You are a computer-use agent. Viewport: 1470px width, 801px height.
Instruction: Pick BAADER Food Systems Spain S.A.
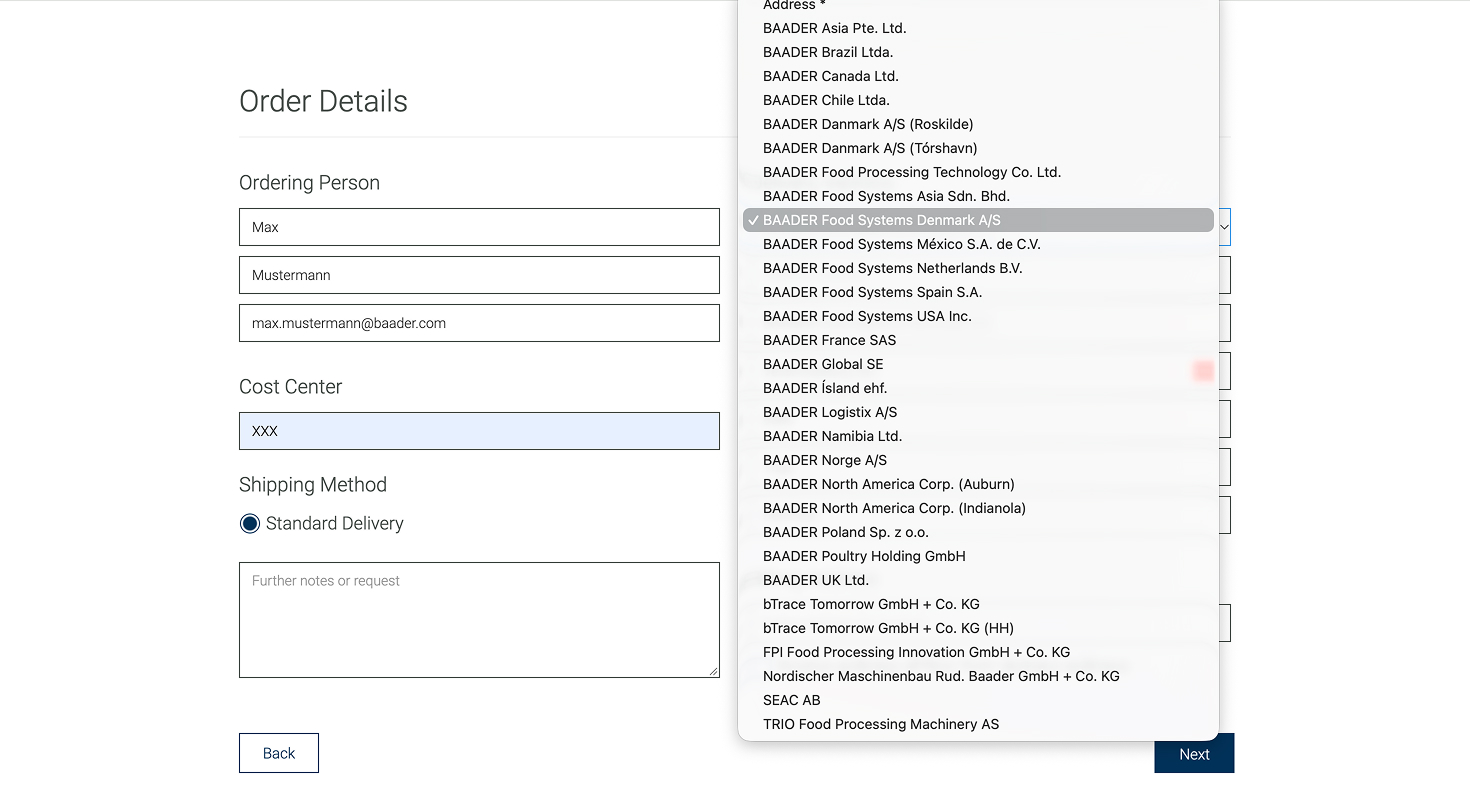click(x=978, y=292)
